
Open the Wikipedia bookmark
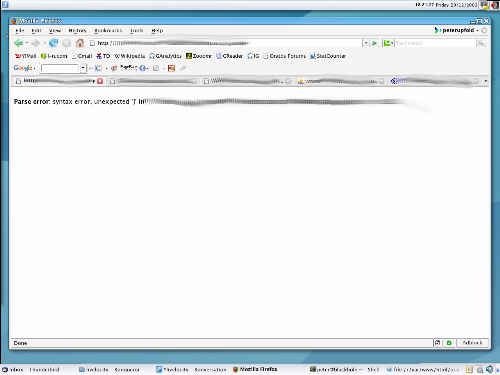[x=130, y=56]
